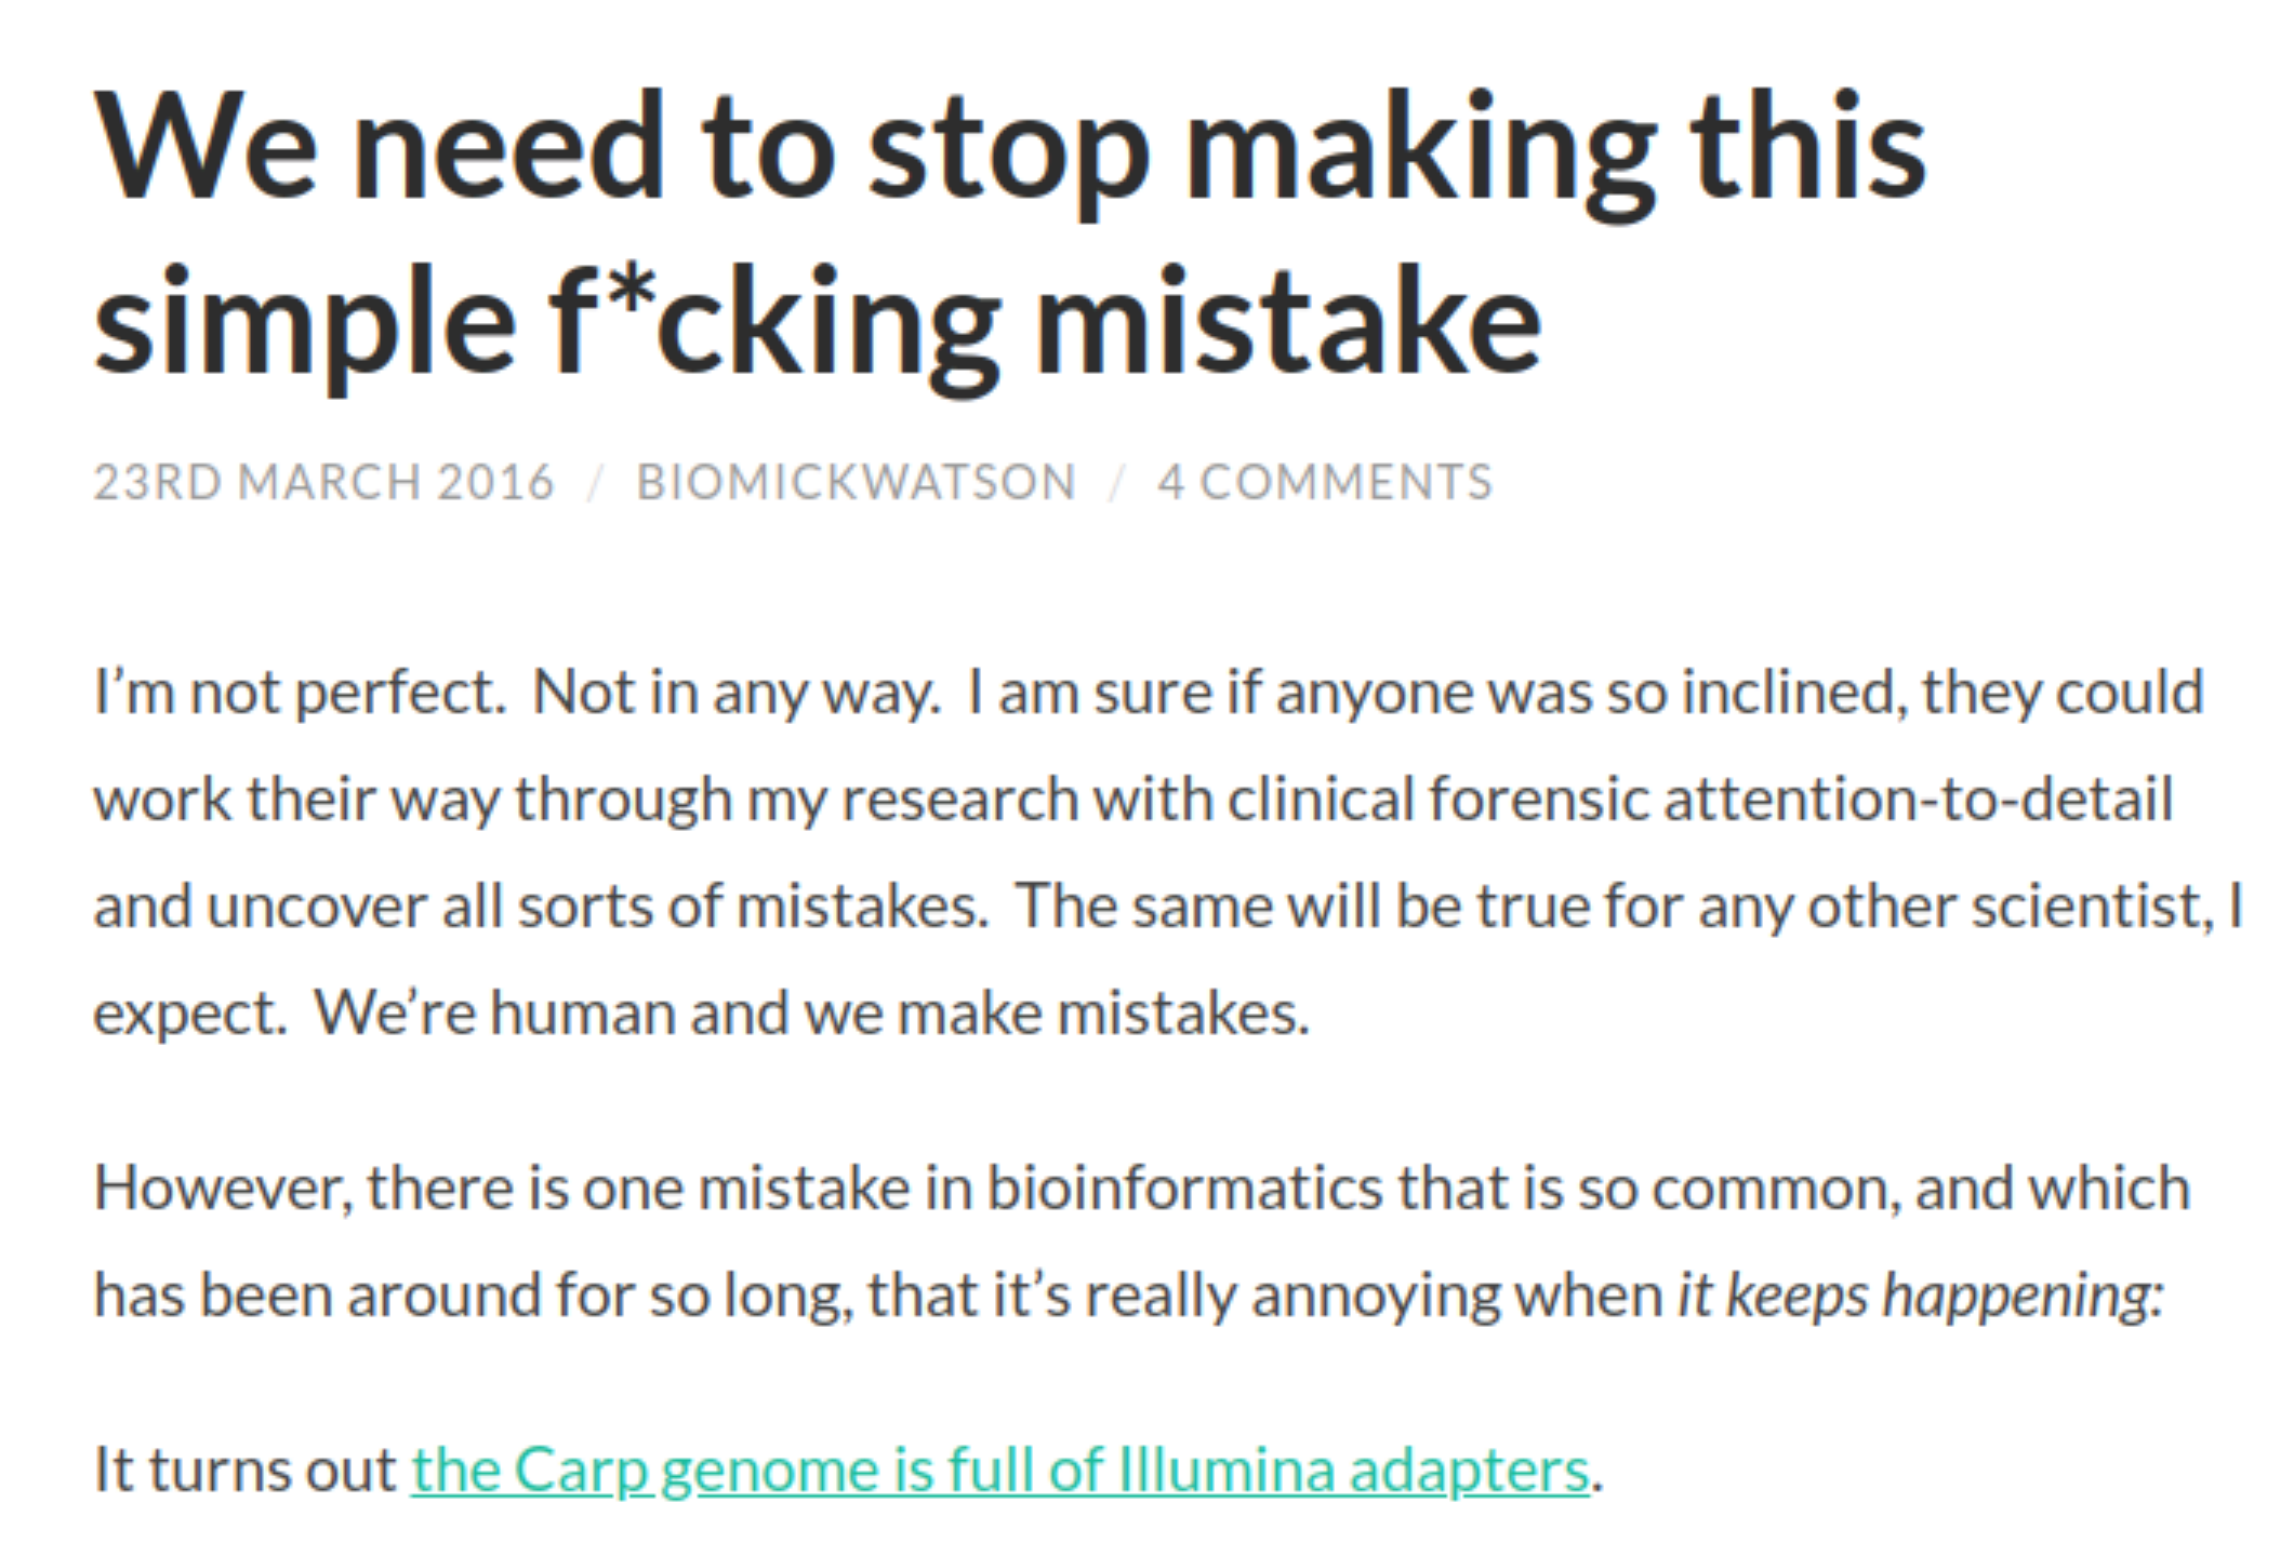Viewport: 2294px width, 1543px height.
Task: Click the word "bioinformatics" in second paragraph
Action: coord(1185,1188)
